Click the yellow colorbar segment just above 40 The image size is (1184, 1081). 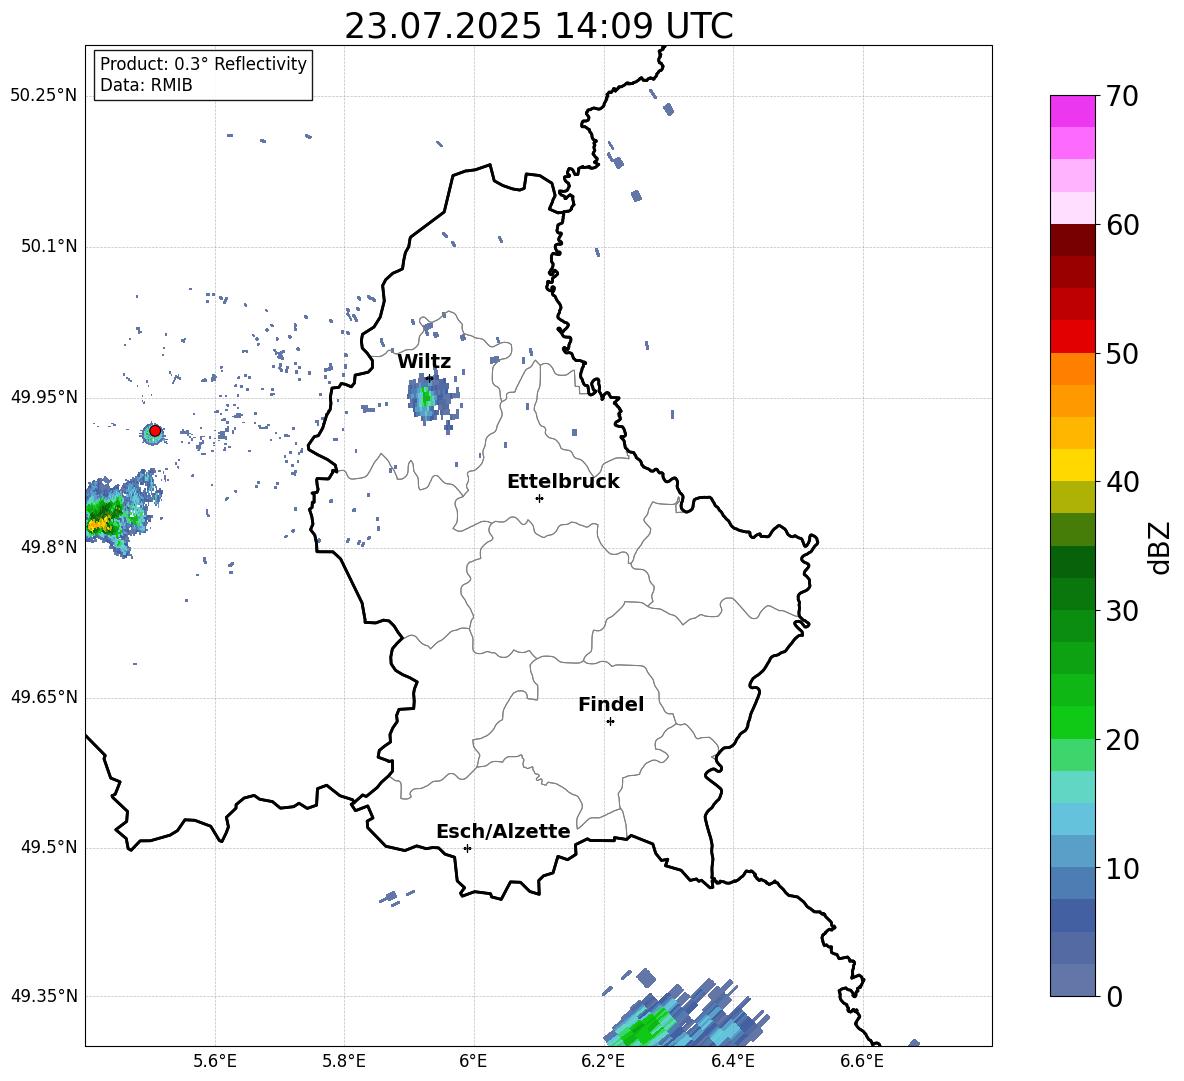coord(1072,465)
